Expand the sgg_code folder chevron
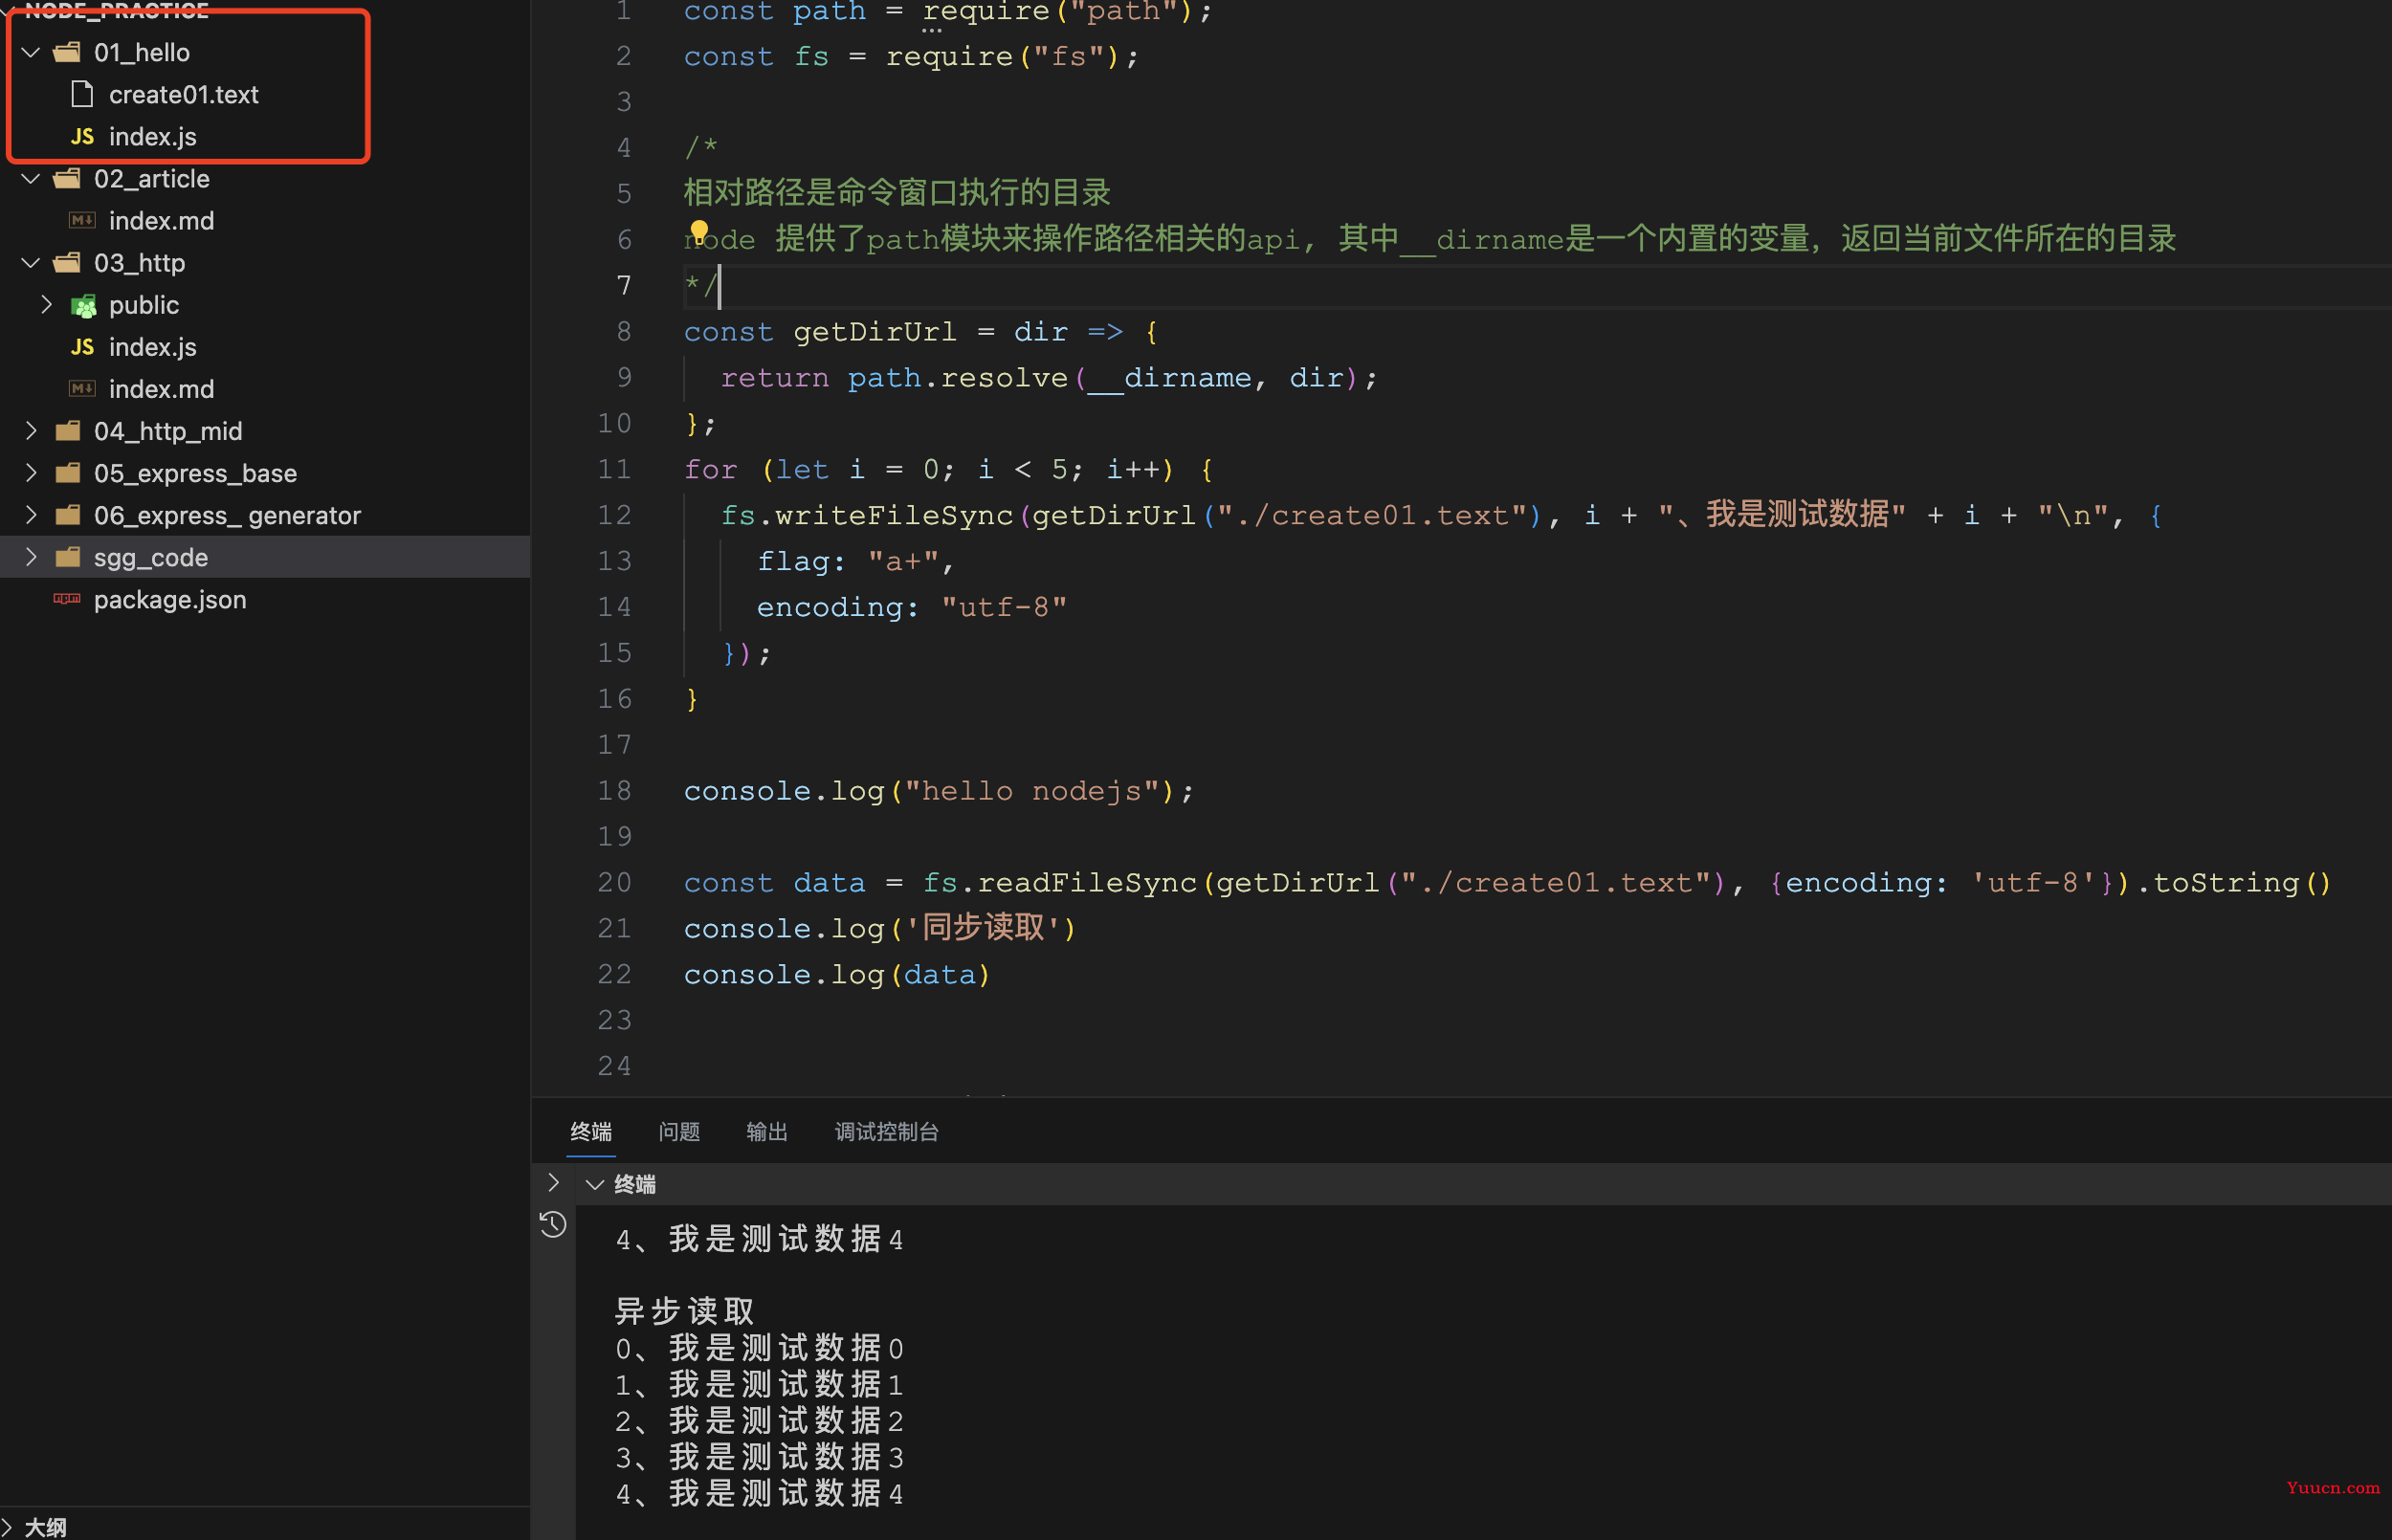 31,557
